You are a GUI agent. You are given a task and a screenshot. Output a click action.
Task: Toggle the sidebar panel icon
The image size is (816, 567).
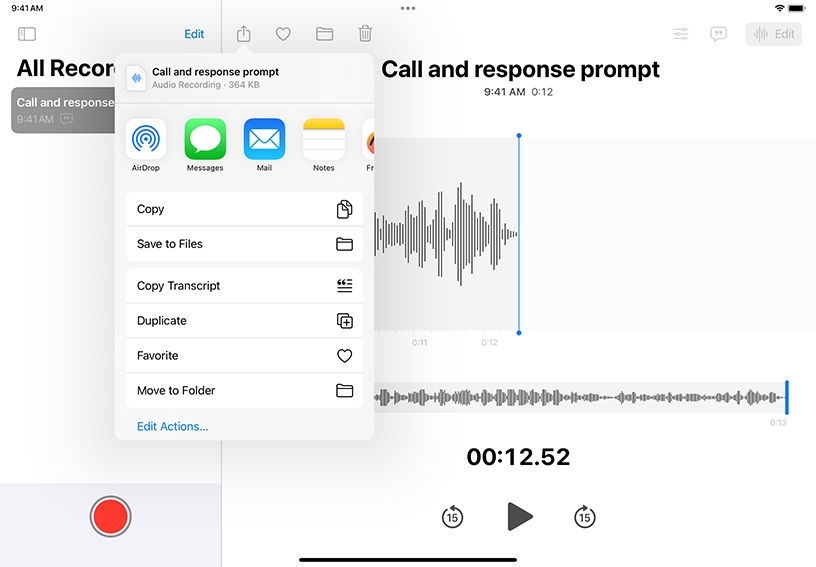pos(27,34)
